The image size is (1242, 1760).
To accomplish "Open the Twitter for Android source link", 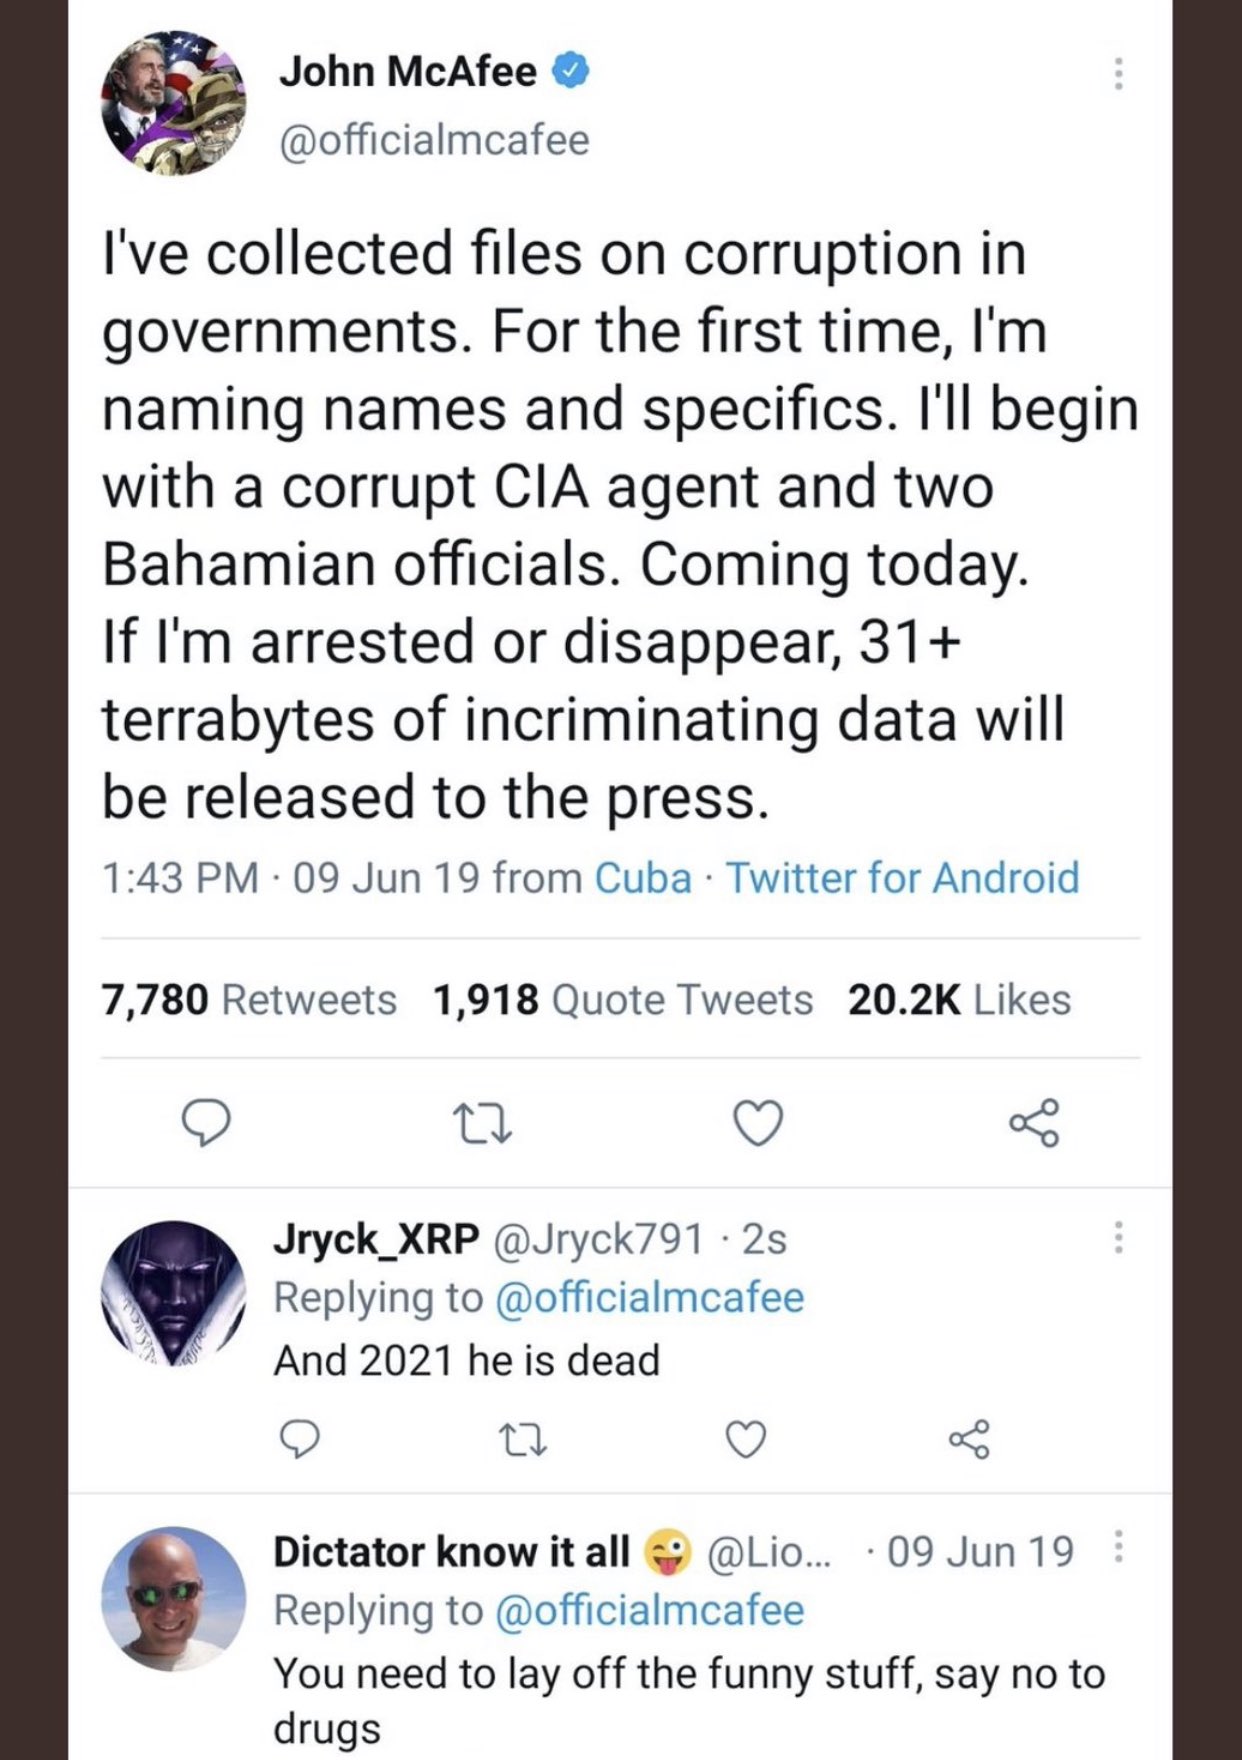I will coord(903,878).
